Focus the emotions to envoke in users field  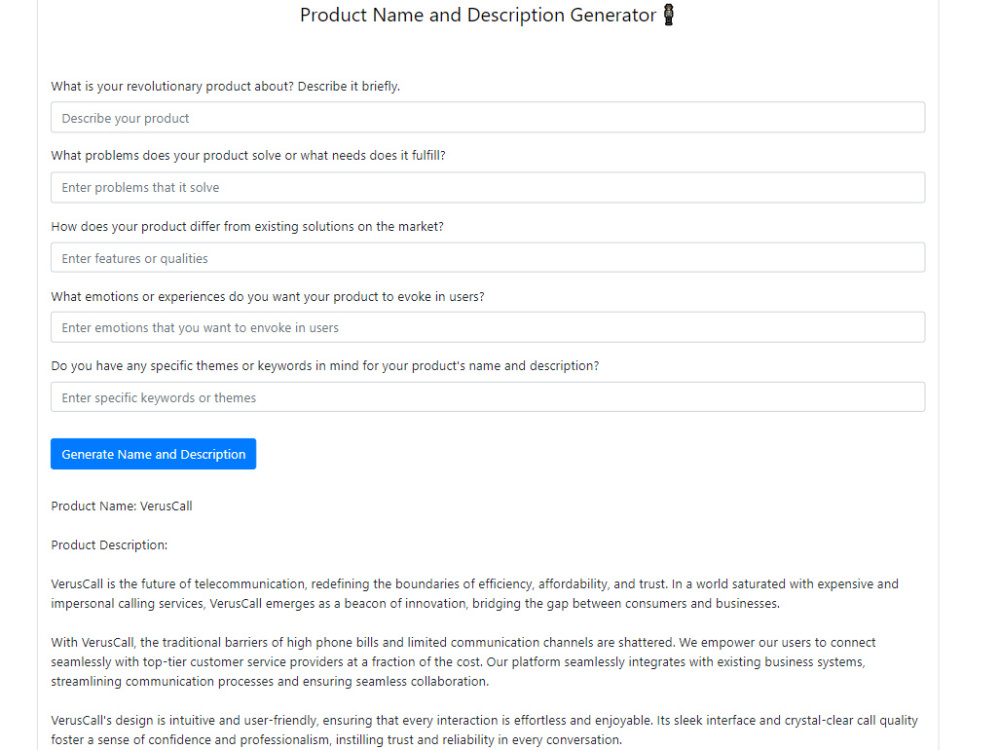[488, 327]
